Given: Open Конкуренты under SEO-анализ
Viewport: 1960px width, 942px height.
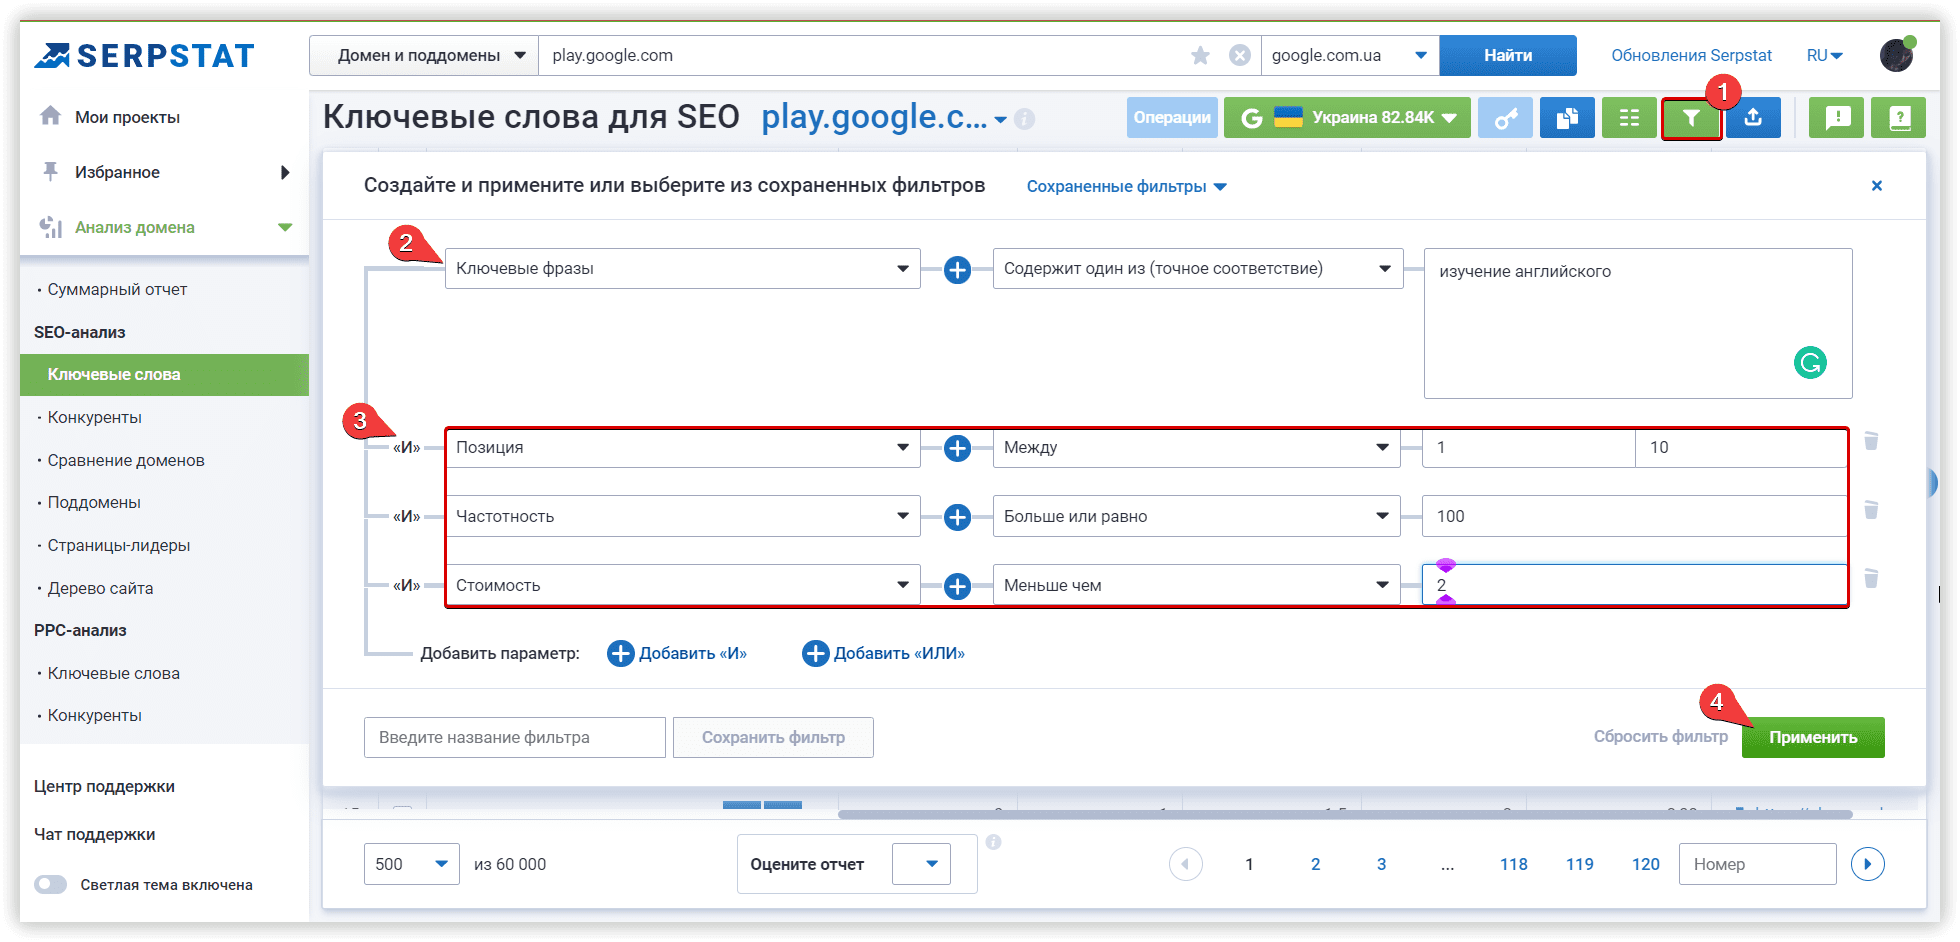Looking at the screenshot, I should [x=94, y=418].
